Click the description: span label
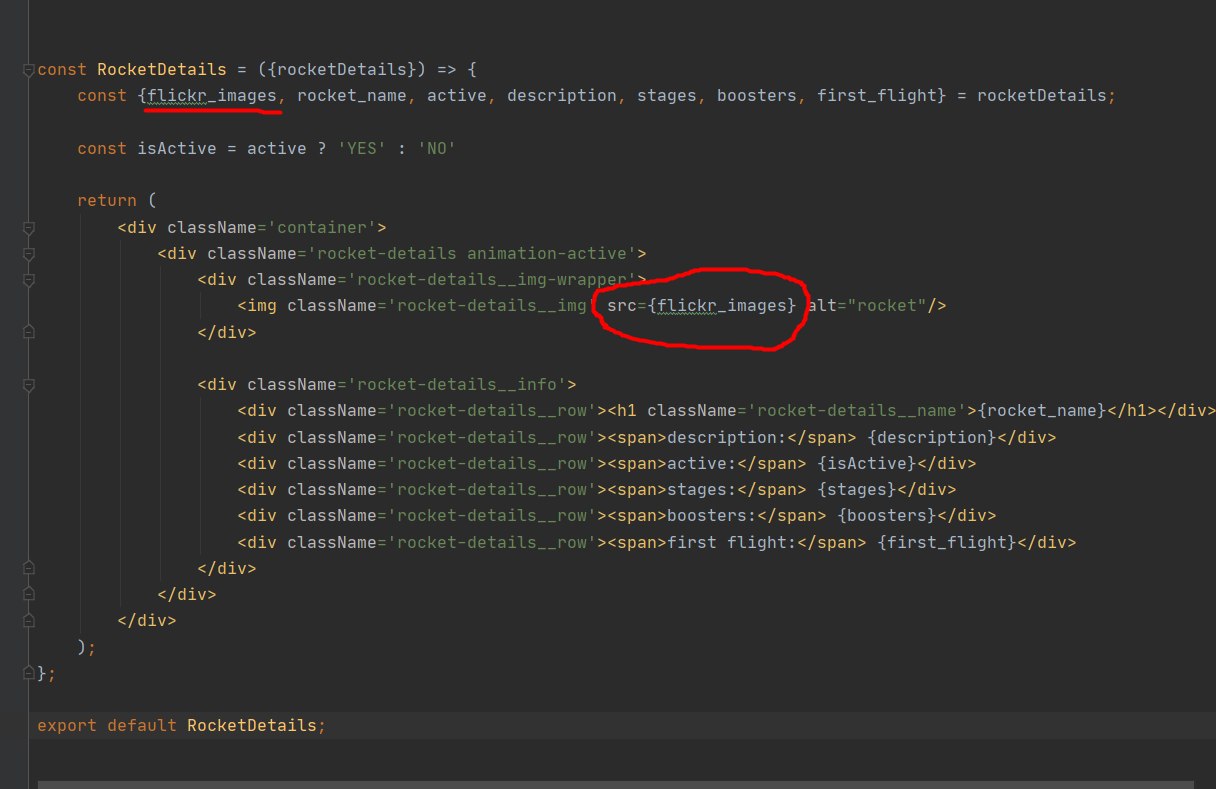Image resolution: width=1216 pixels, height=789 pixels. (727, 437)
